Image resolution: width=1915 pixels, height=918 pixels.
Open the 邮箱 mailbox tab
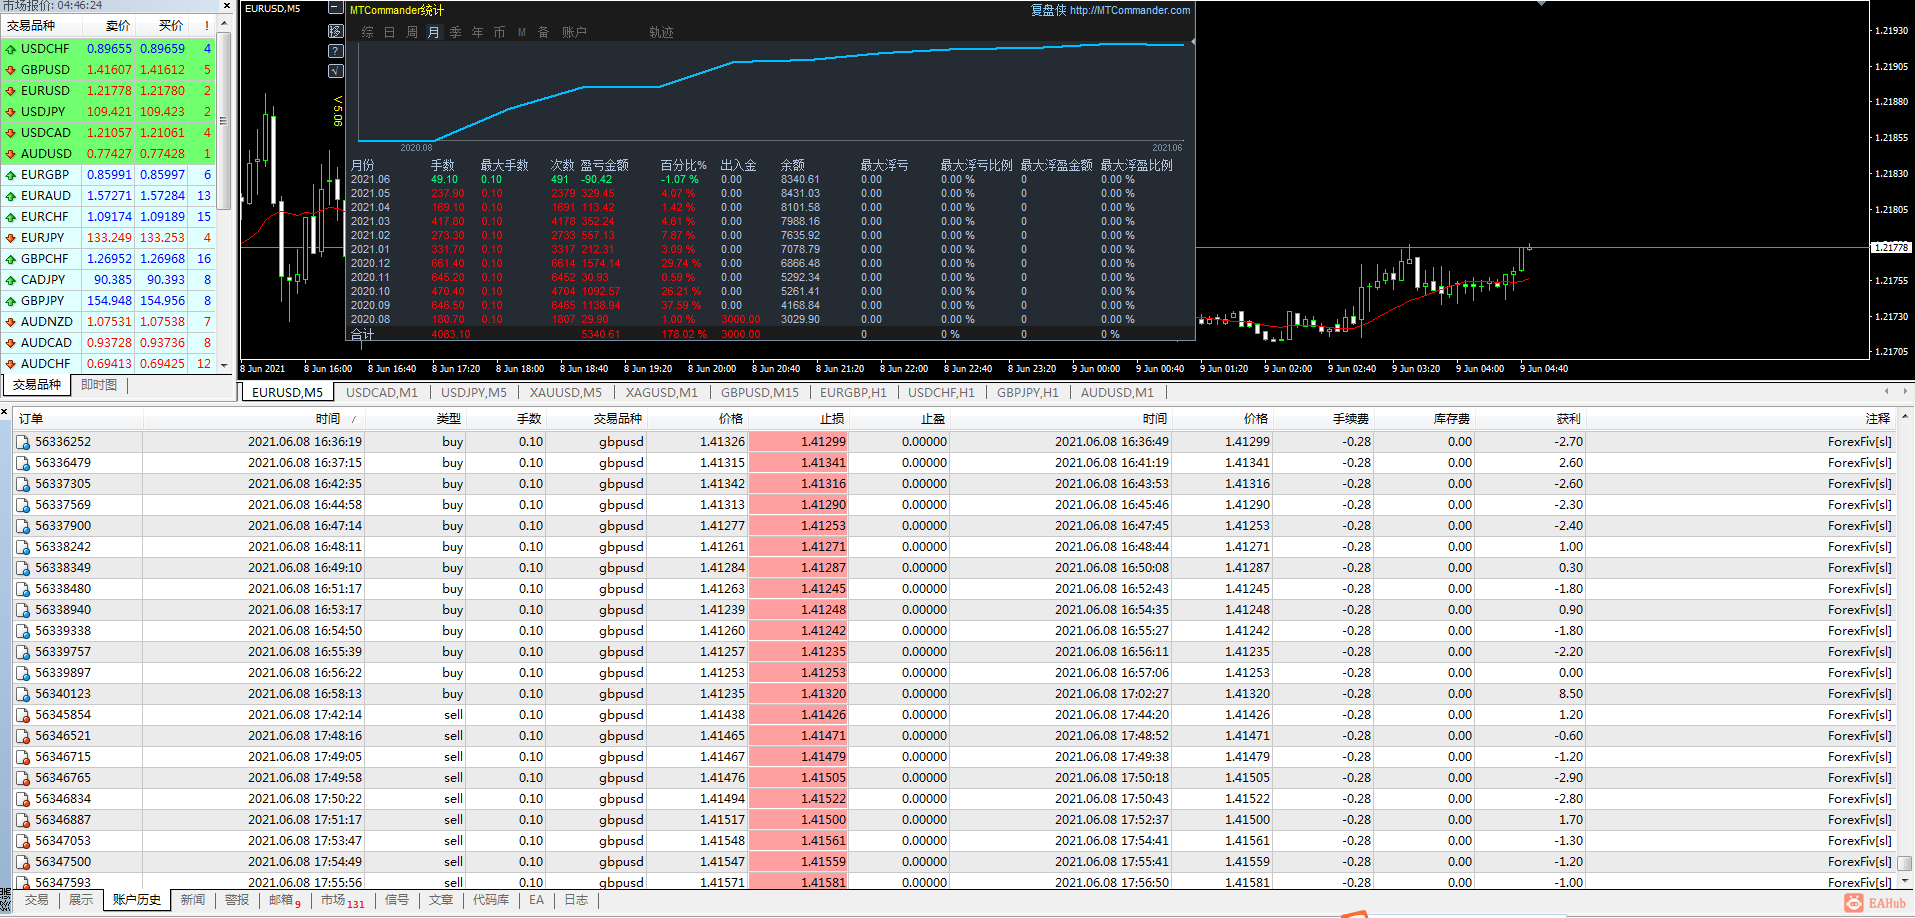coord(284,900)
